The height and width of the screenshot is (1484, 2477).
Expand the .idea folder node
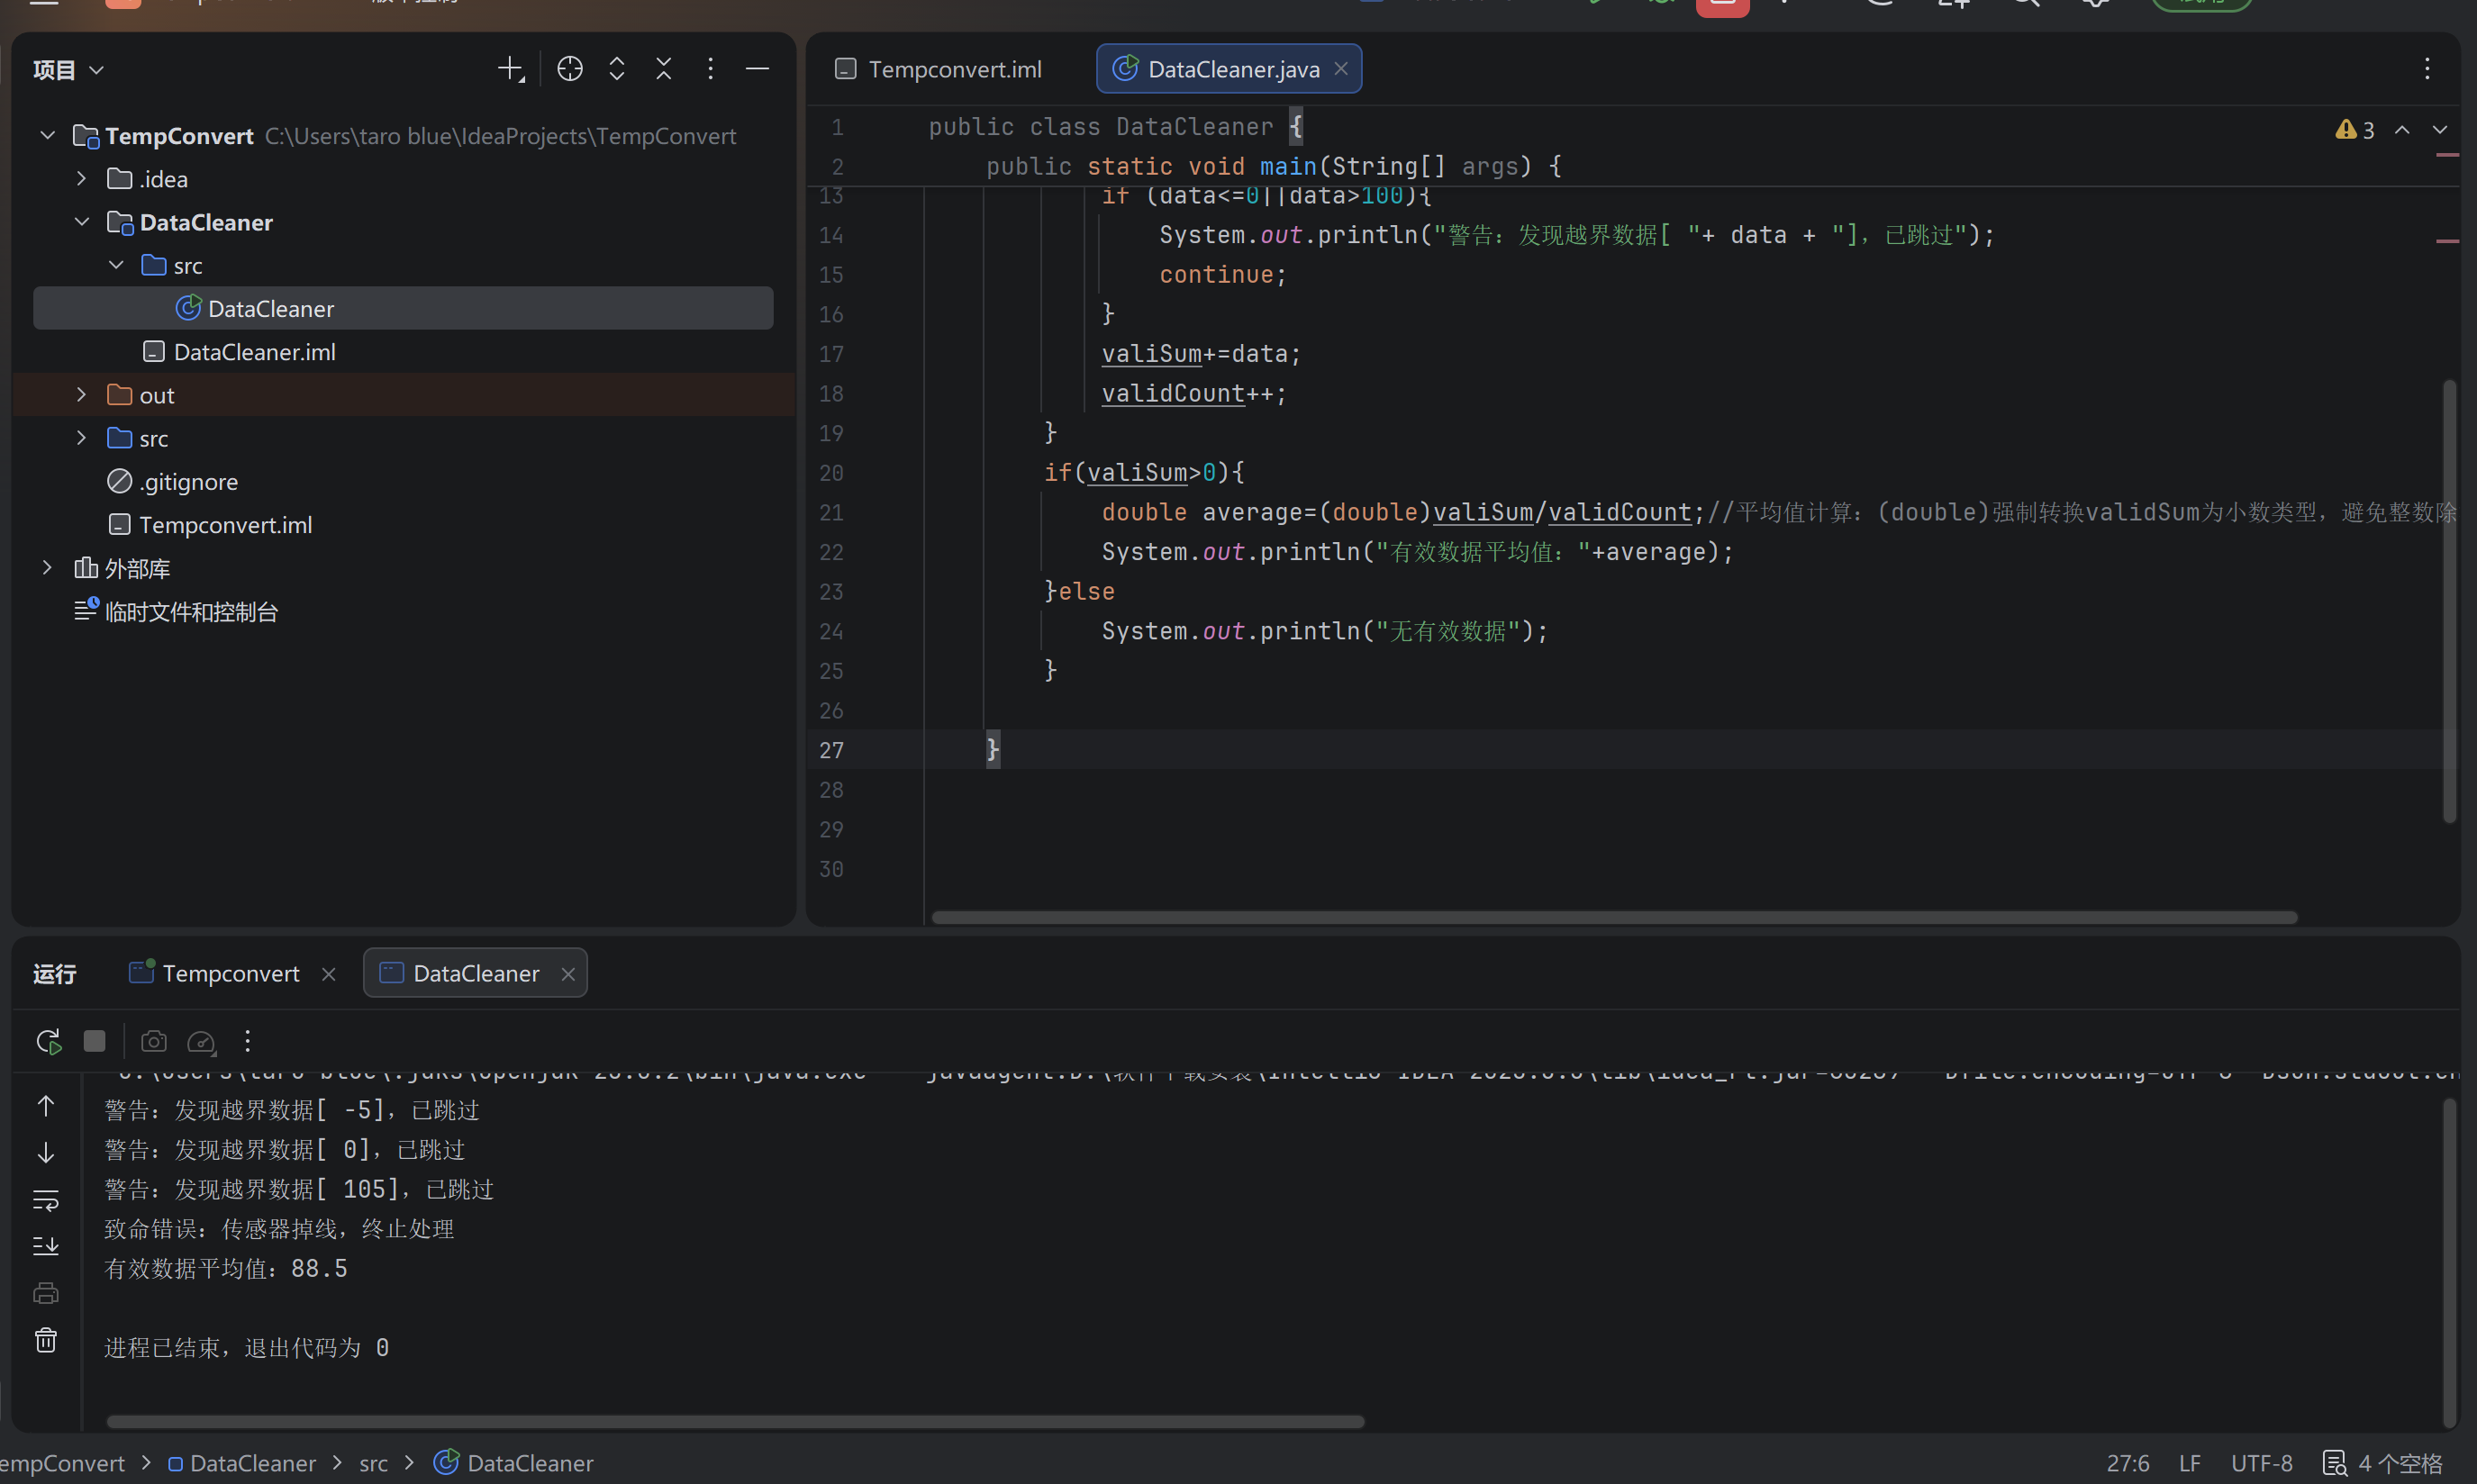pos(82,179)
